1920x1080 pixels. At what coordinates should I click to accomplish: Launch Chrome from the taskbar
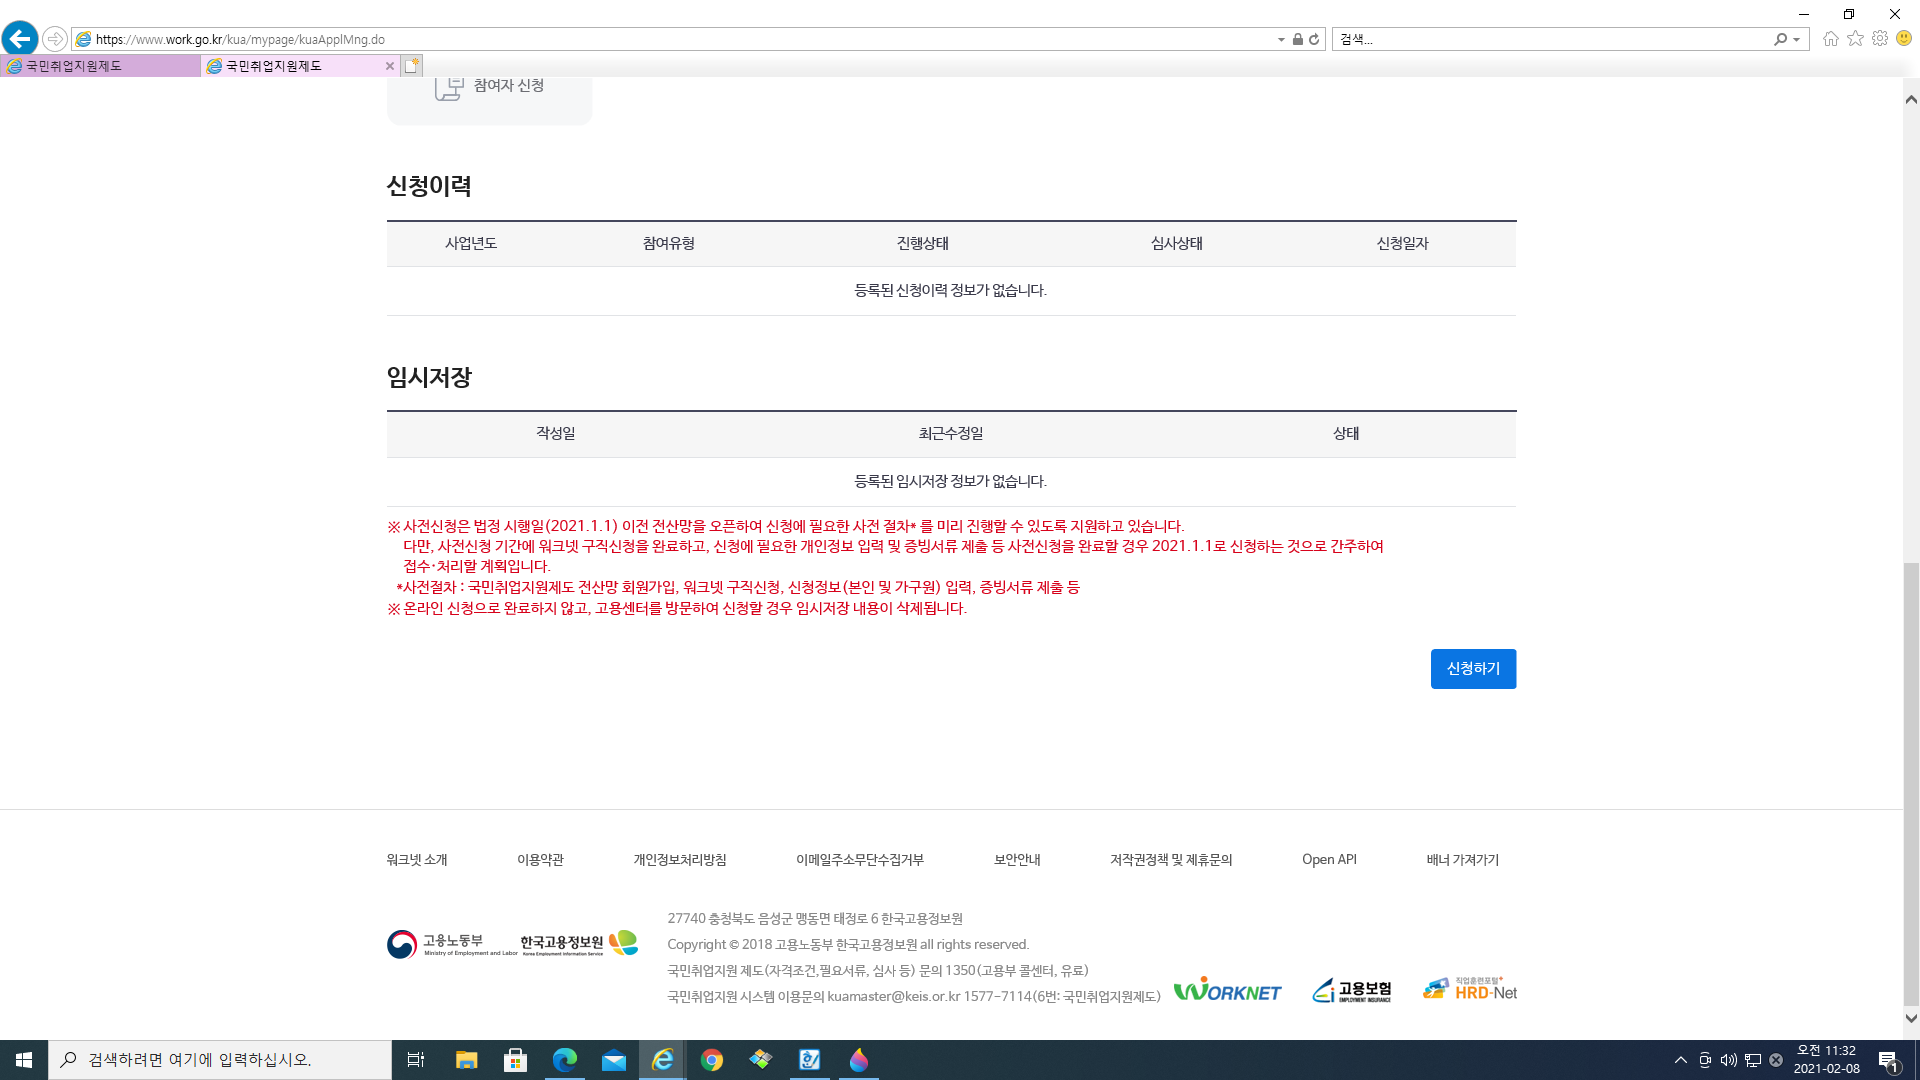(712, 1060)
